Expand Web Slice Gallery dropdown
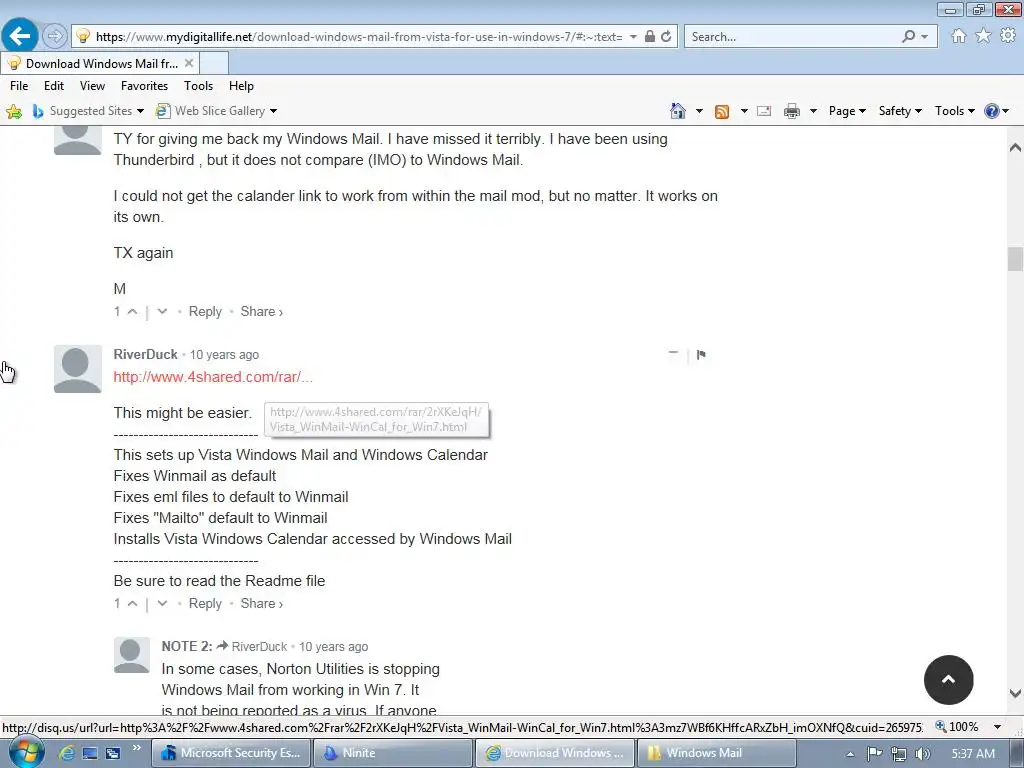This screenshot has height=768, width=1024. (274, 111)
